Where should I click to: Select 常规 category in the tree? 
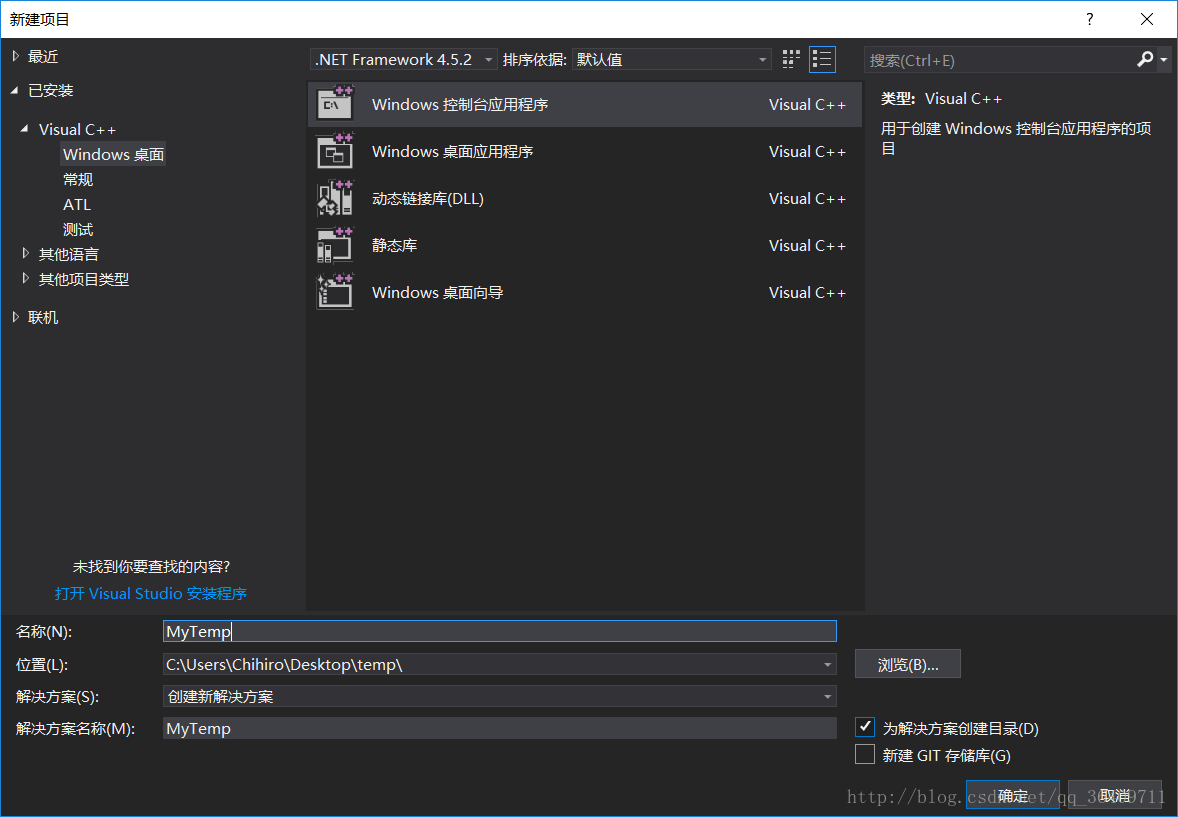pos(78,179)
